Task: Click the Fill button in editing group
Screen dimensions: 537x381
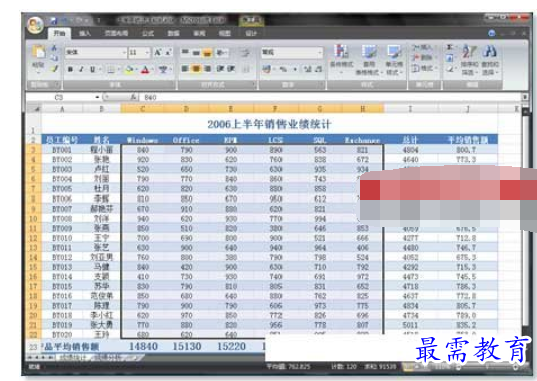Action: pos(450,58)
